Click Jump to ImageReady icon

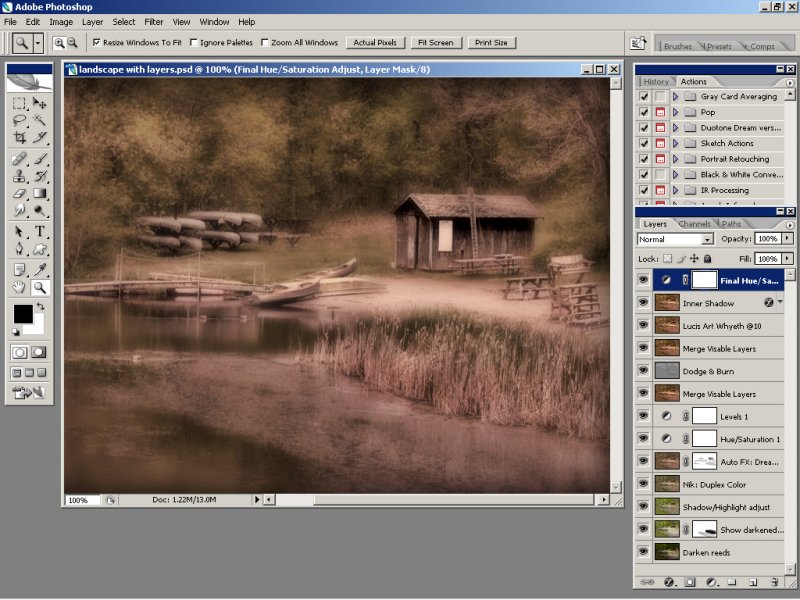point(29,392)
